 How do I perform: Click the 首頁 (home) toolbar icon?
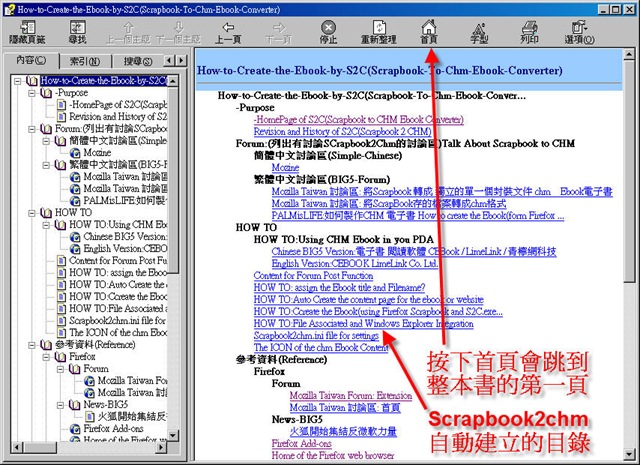429,27
